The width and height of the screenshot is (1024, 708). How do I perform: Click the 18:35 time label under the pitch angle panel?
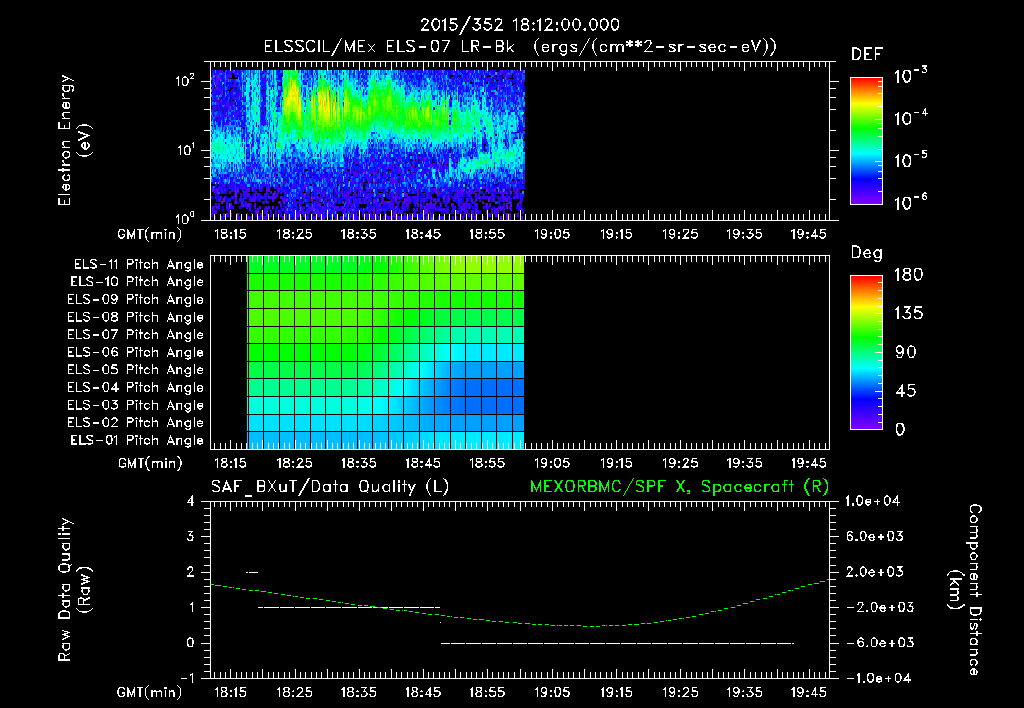[x=359, y=463]
